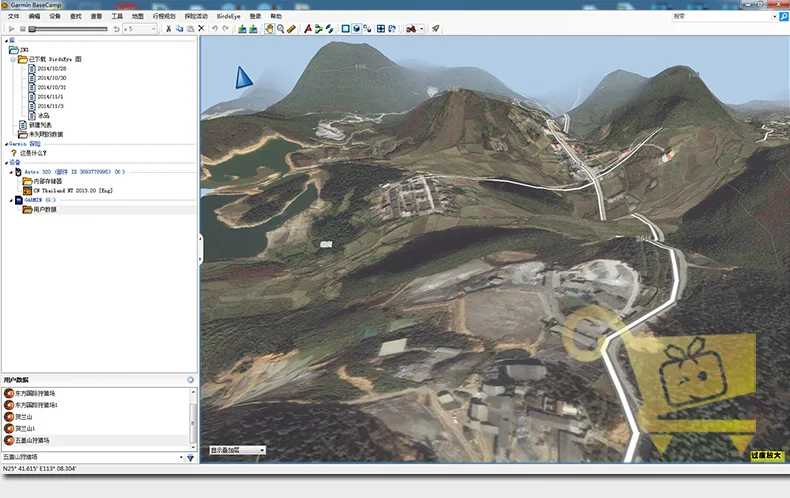Open the x5 playback speed dropdown
Viewport: 790px width, 498px height.
140,29
